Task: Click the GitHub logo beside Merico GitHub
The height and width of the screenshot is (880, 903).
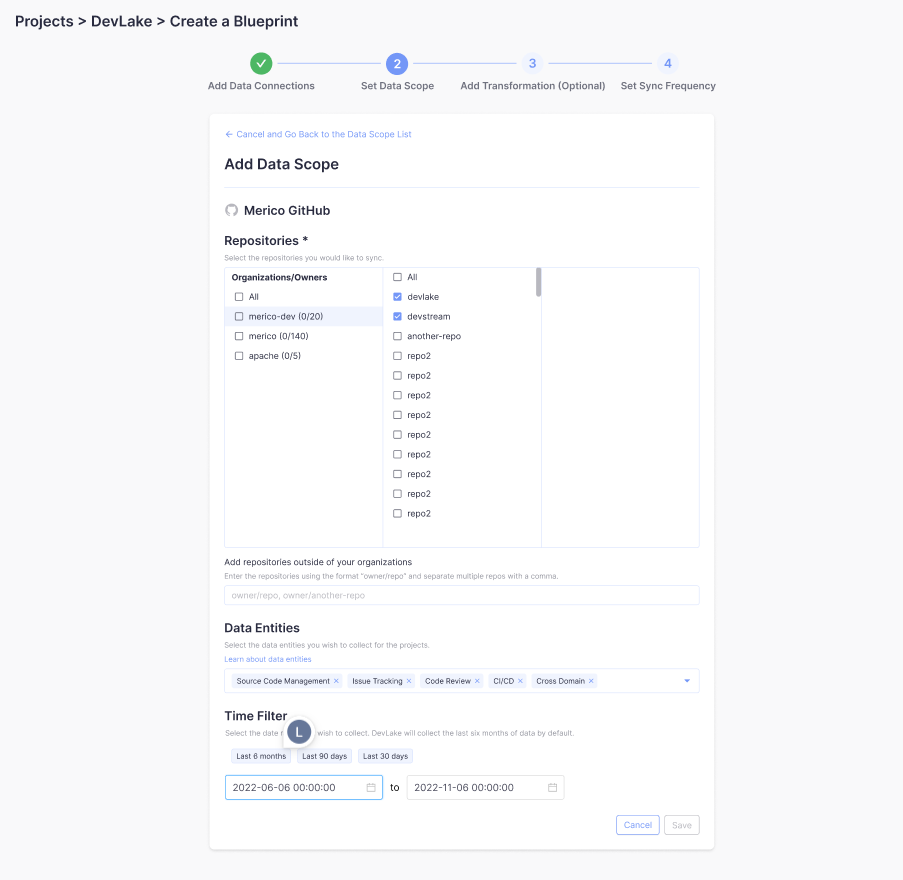Action: [232, 210]
